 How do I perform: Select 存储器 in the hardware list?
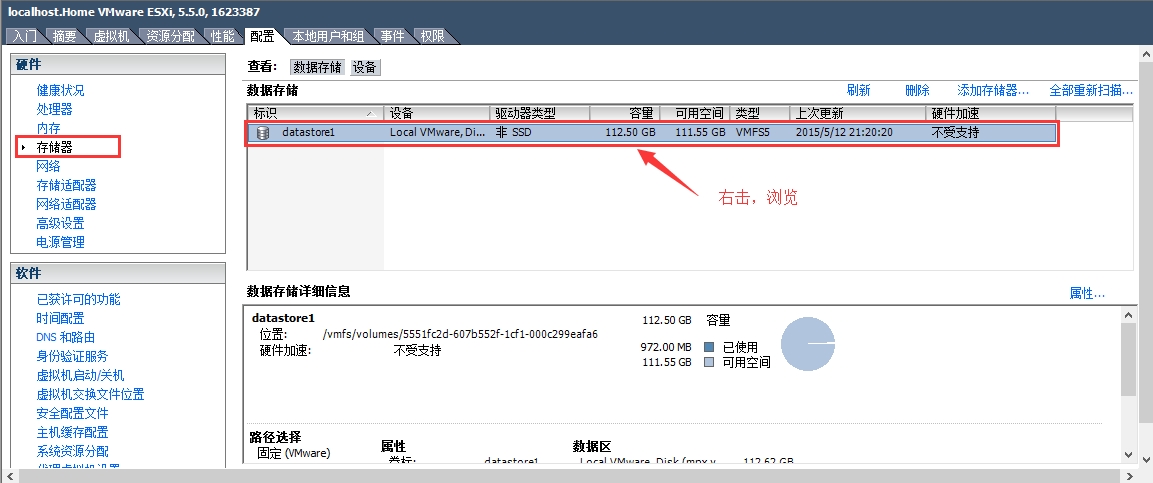pyautogui.click(x=54, y=148)
